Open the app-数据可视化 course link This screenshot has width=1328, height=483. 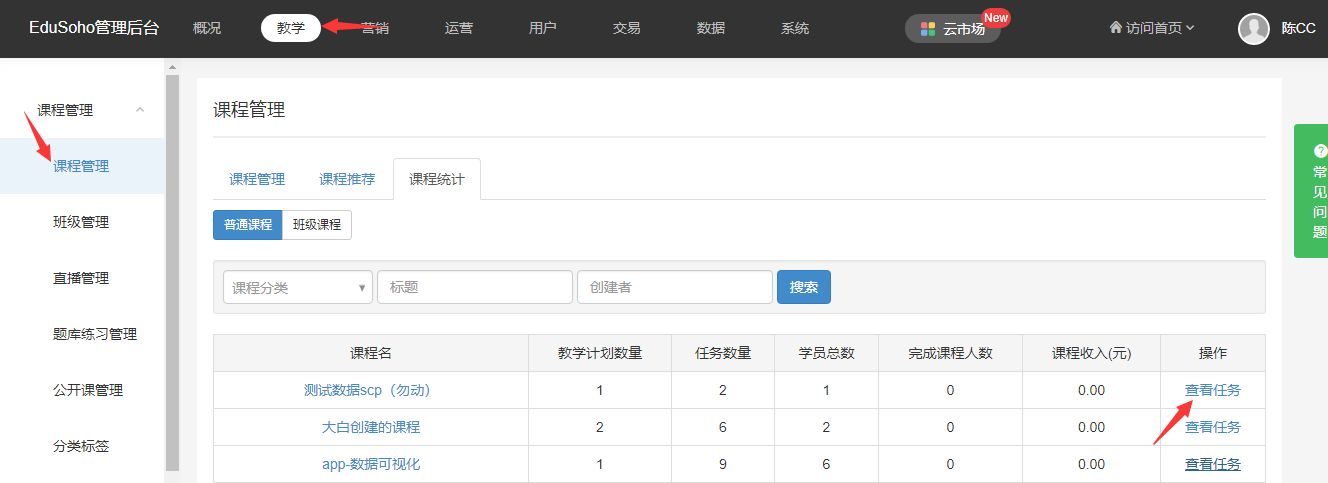371,464
